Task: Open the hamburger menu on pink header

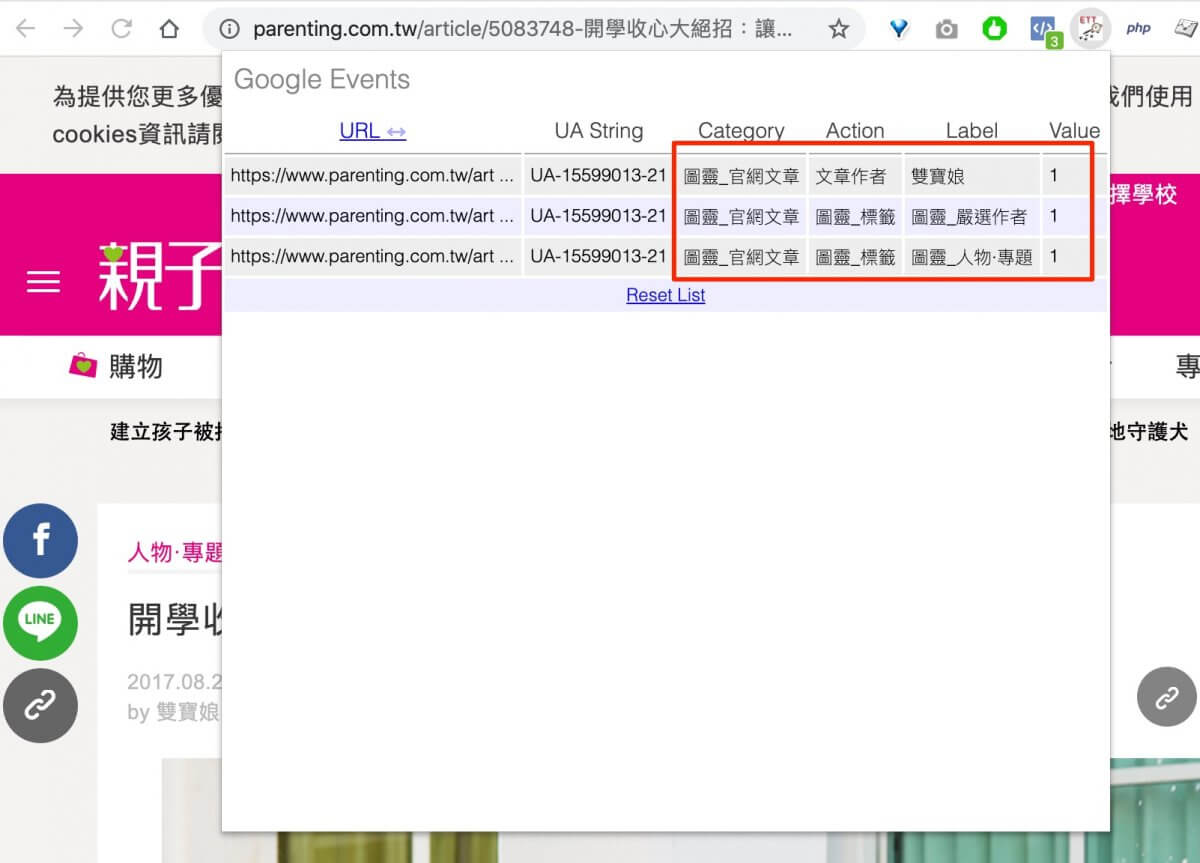Action: (x=43, y=282)
